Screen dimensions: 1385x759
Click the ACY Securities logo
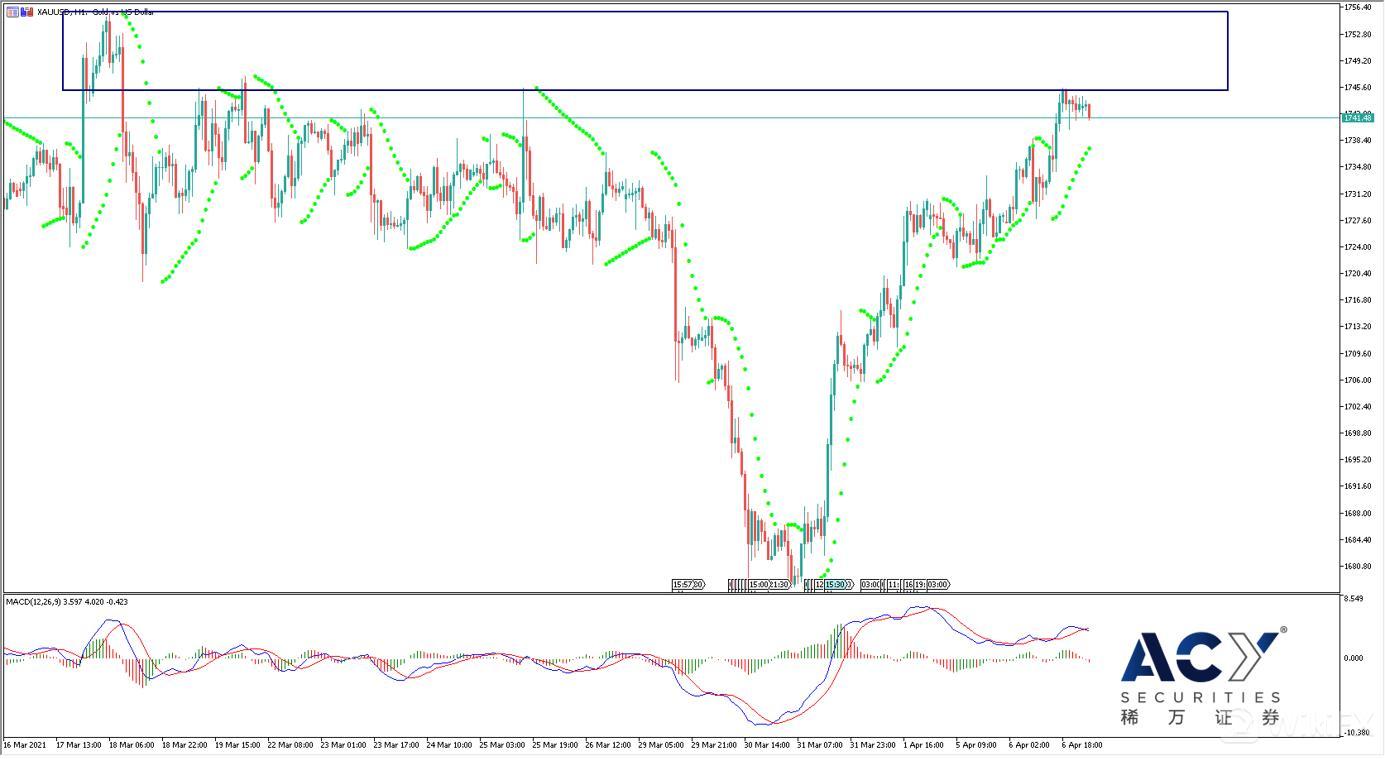pyautogui.click(x=1200, y=676)
